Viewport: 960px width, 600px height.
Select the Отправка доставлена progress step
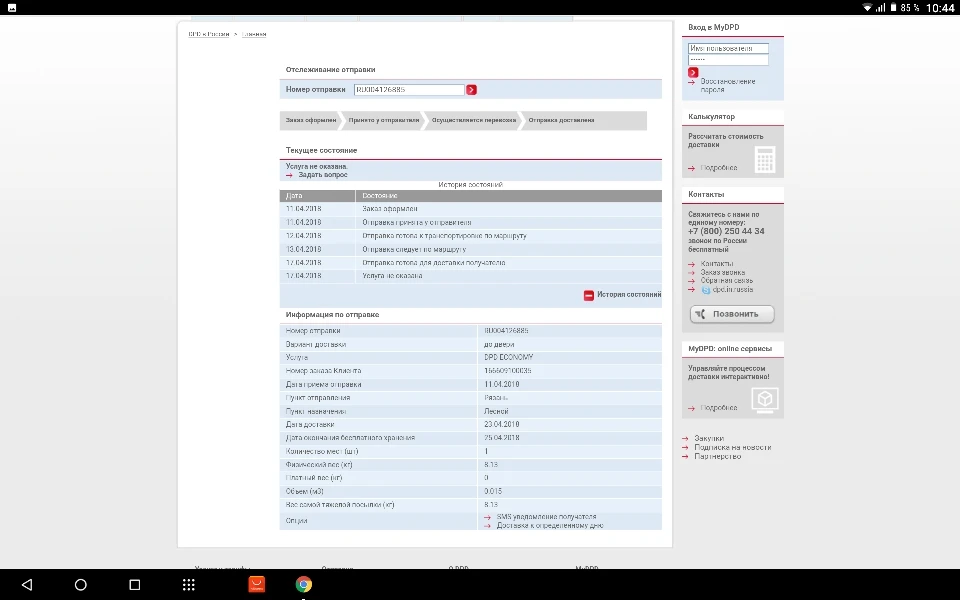pos(561,120)
